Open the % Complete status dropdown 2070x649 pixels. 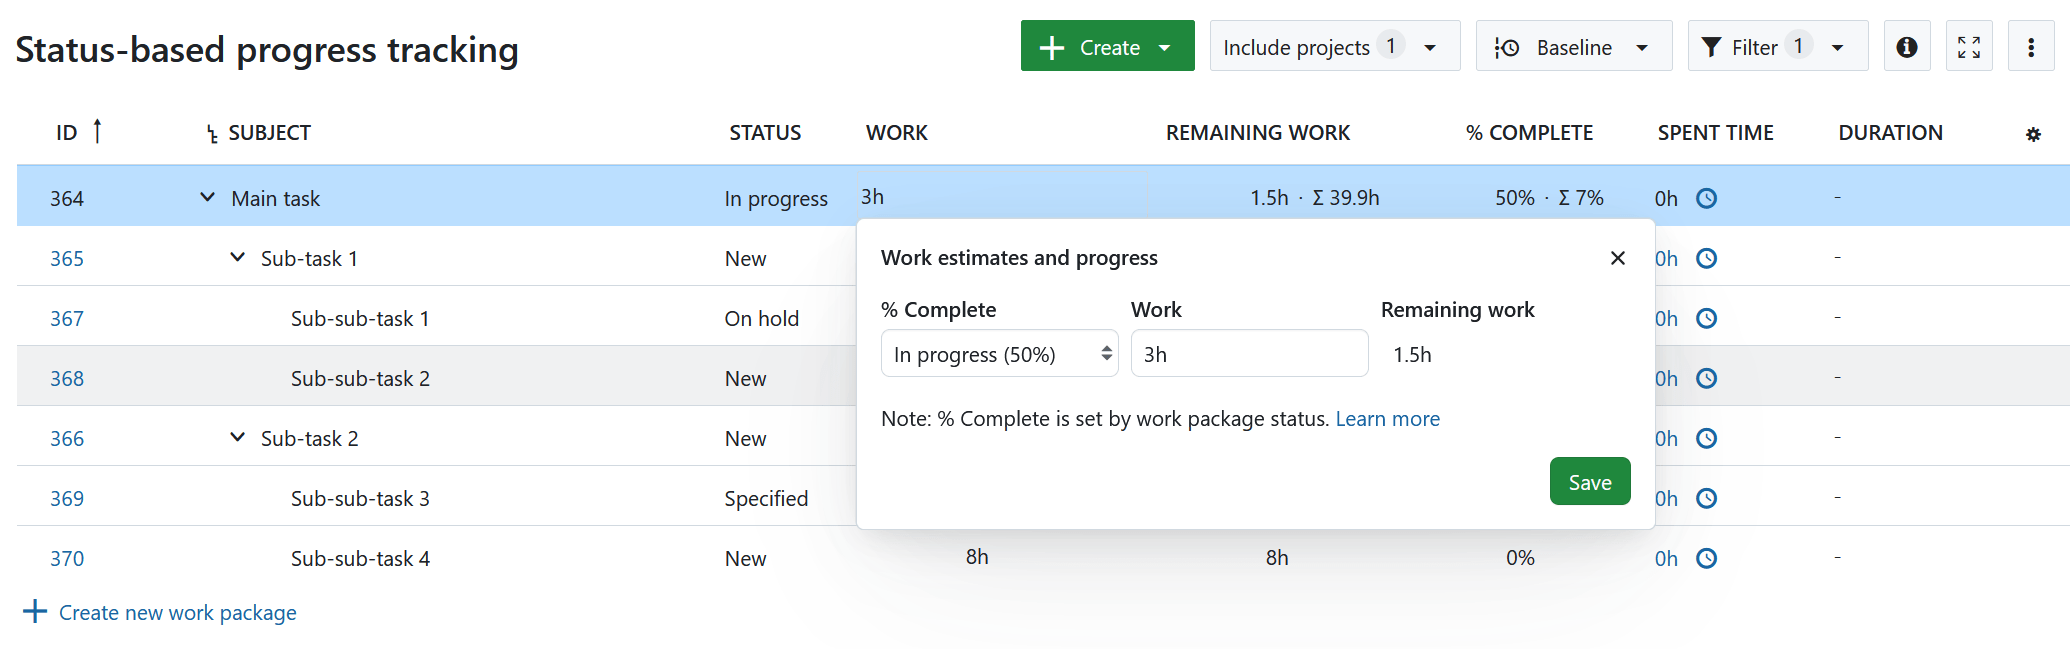998,354
